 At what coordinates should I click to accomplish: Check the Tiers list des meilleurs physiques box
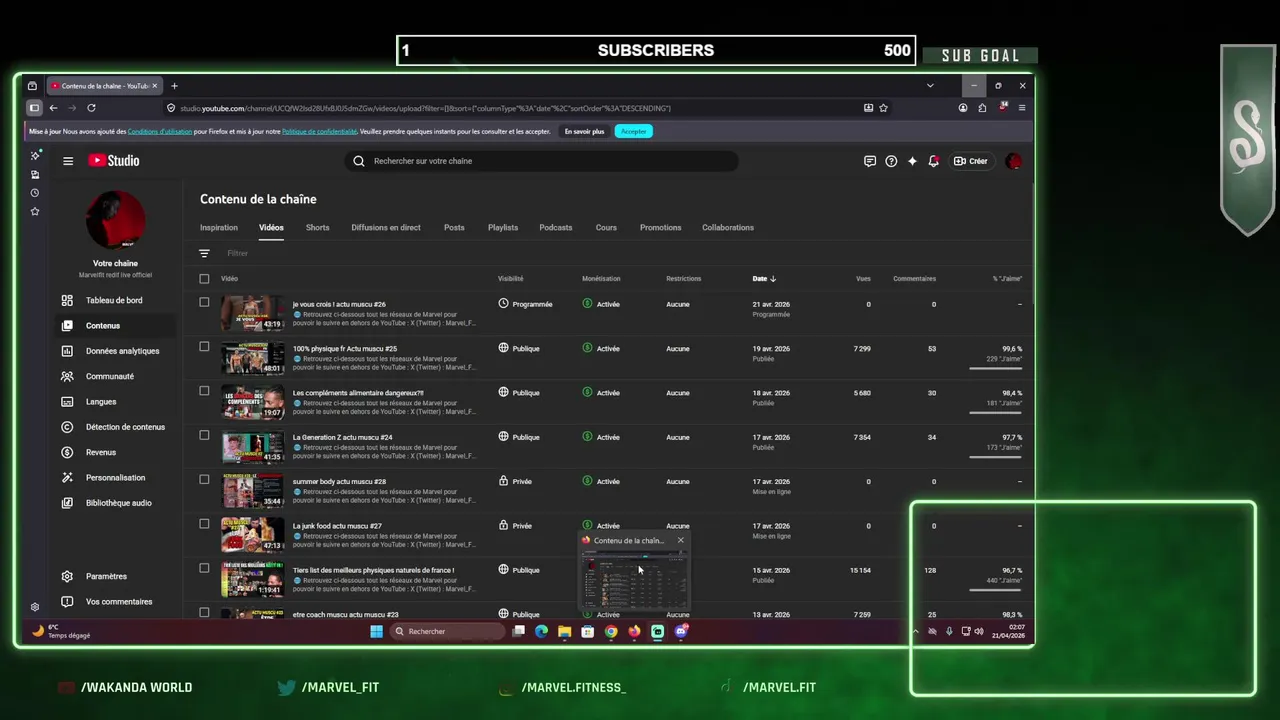pyautogui.click(x=204, y=568)
